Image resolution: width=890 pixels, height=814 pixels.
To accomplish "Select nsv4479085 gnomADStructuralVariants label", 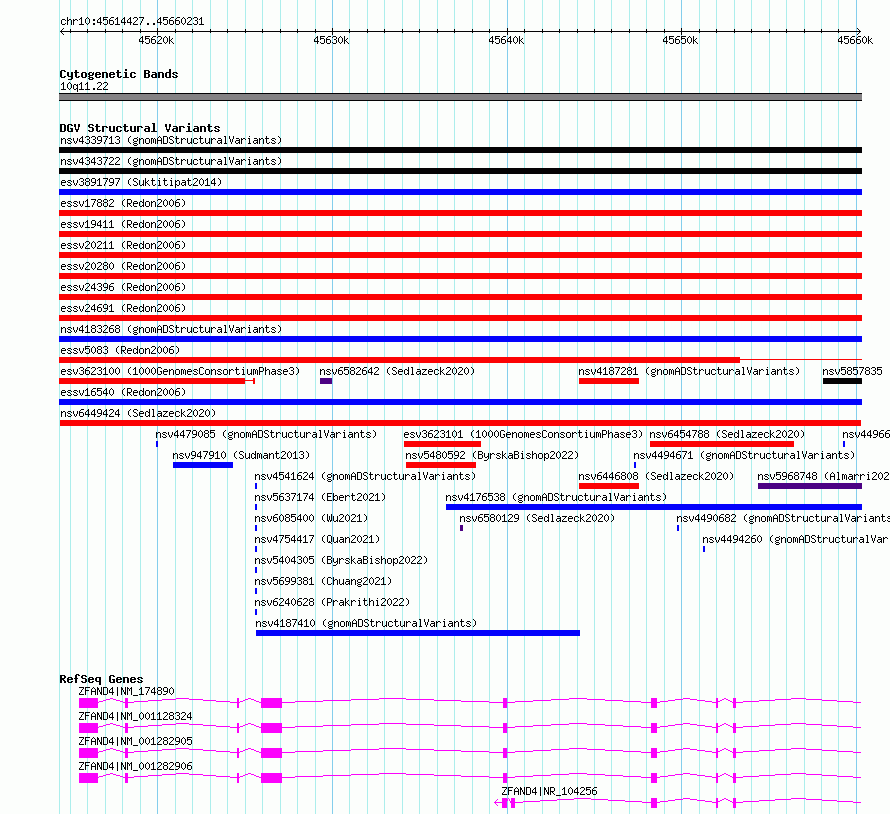I will [x=266, y=434].
